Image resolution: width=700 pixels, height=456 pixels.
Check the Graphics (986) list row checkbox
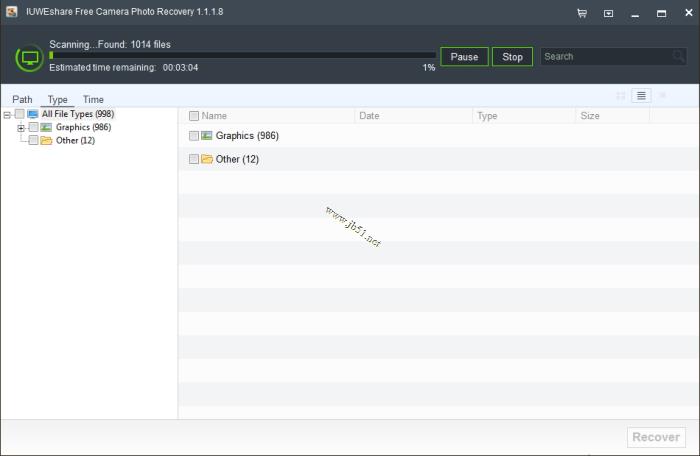tap(194, 136)
